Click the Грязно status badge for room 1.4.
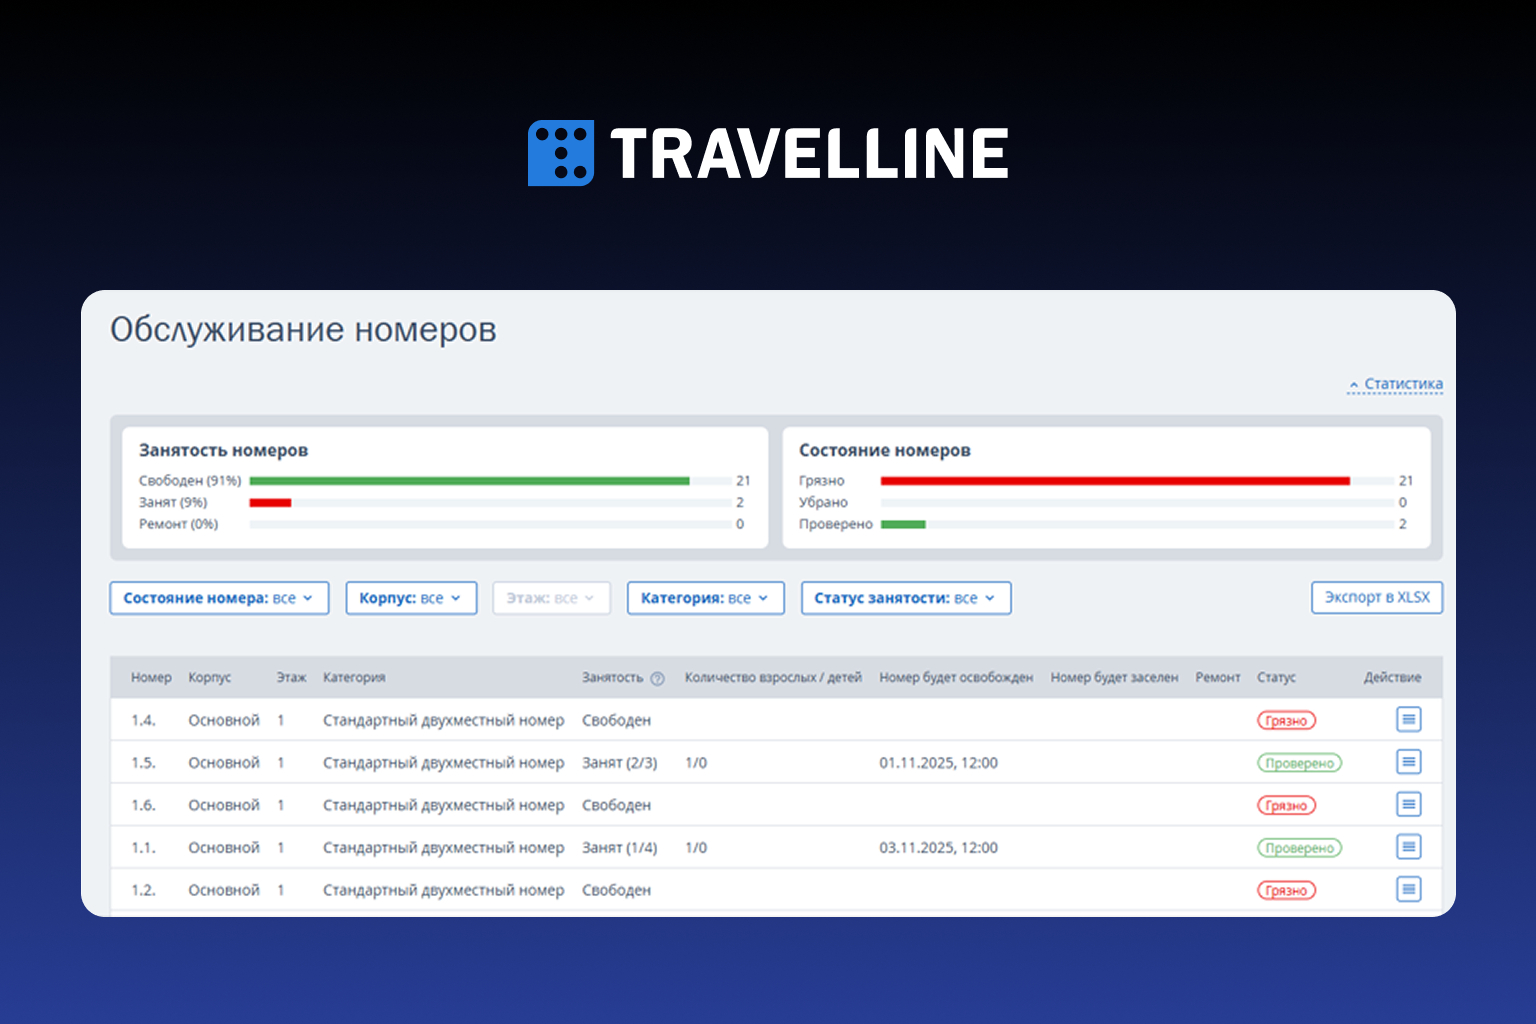Screen dimensions: 1536x1024 tap(1286, 720)
